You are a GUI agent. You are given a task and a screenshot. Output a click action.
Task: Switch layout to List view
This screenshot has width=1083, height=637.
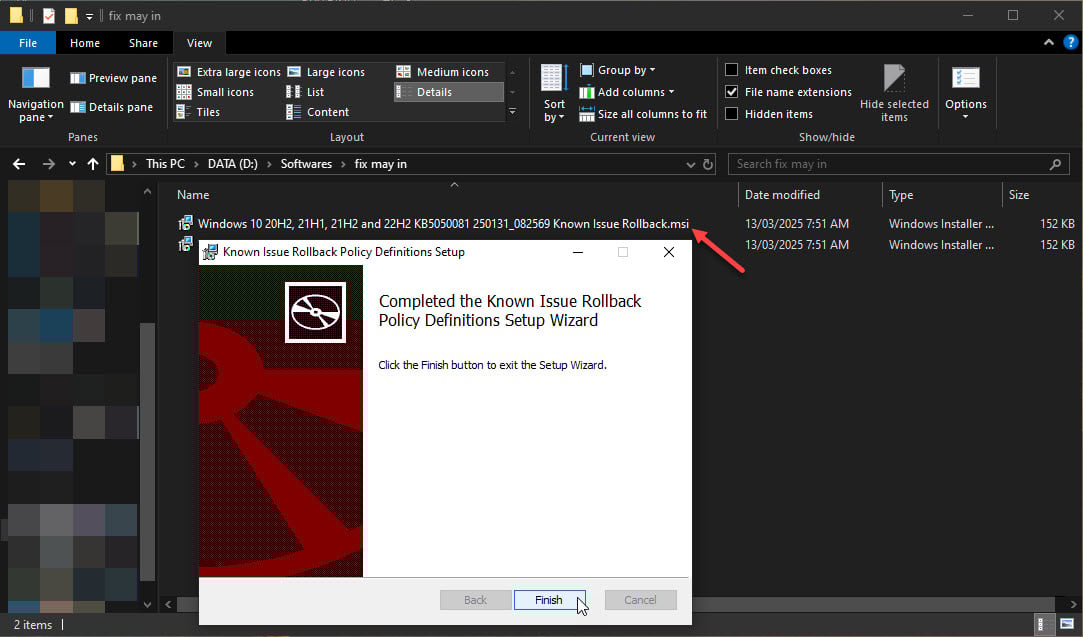coord(305,92)
